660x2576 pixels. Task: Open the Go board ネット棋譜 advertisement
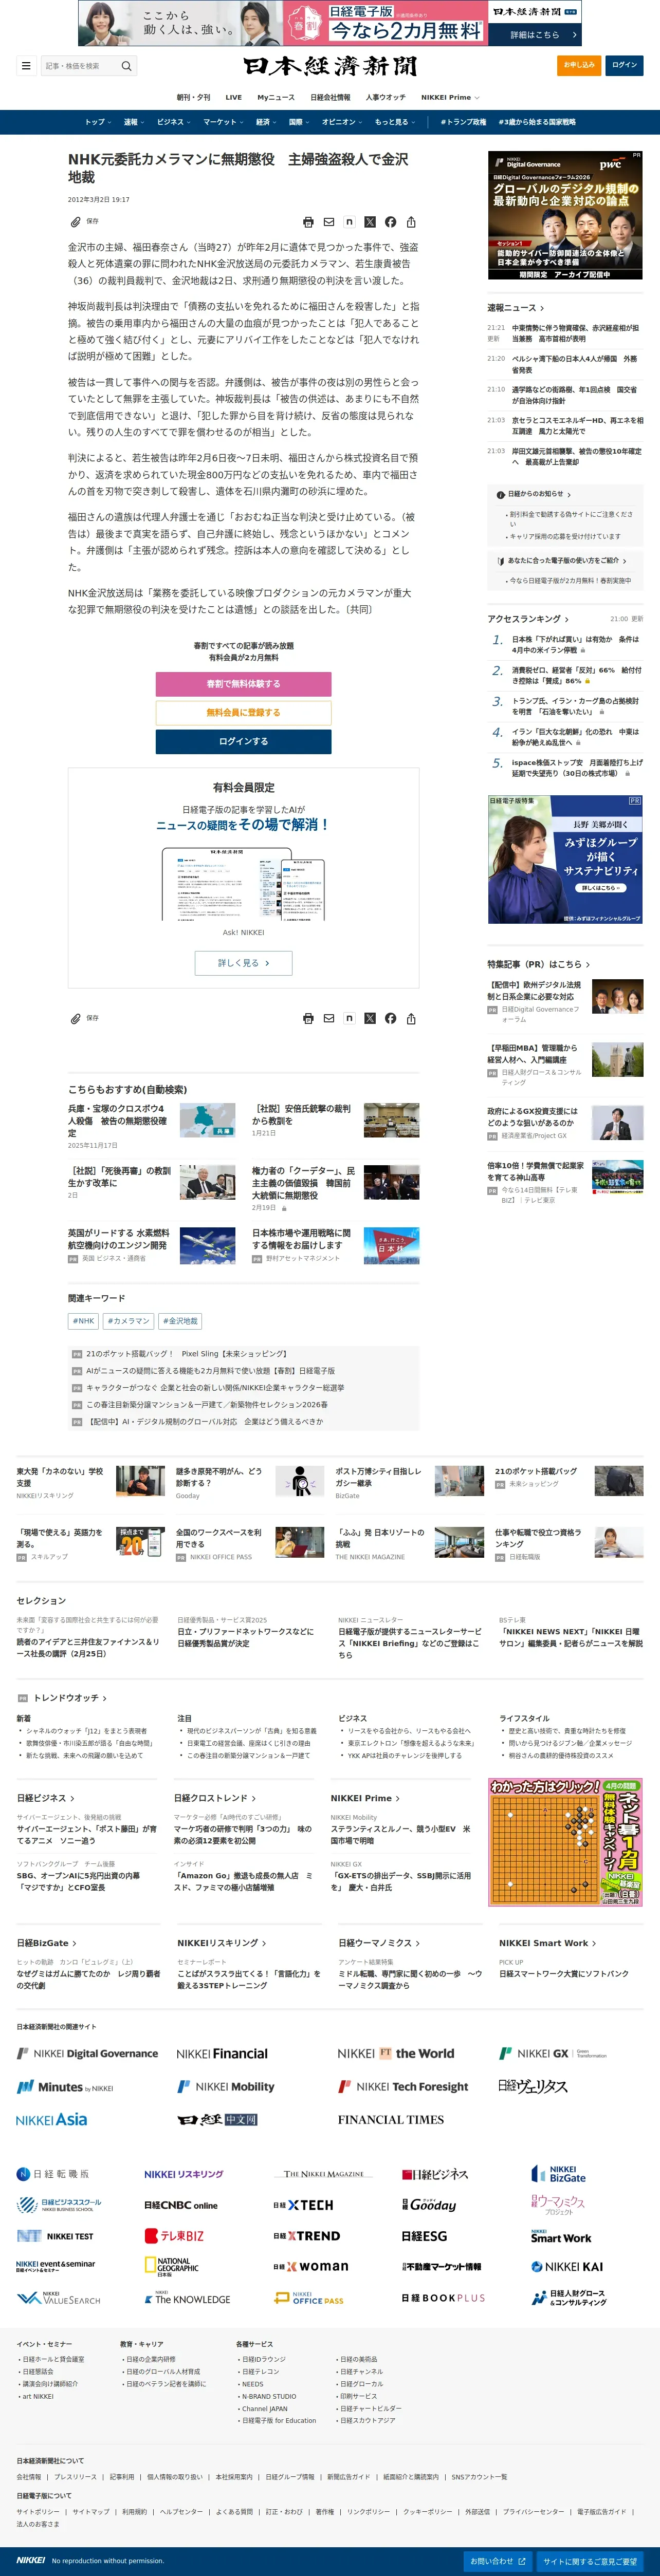[565, 1842]
